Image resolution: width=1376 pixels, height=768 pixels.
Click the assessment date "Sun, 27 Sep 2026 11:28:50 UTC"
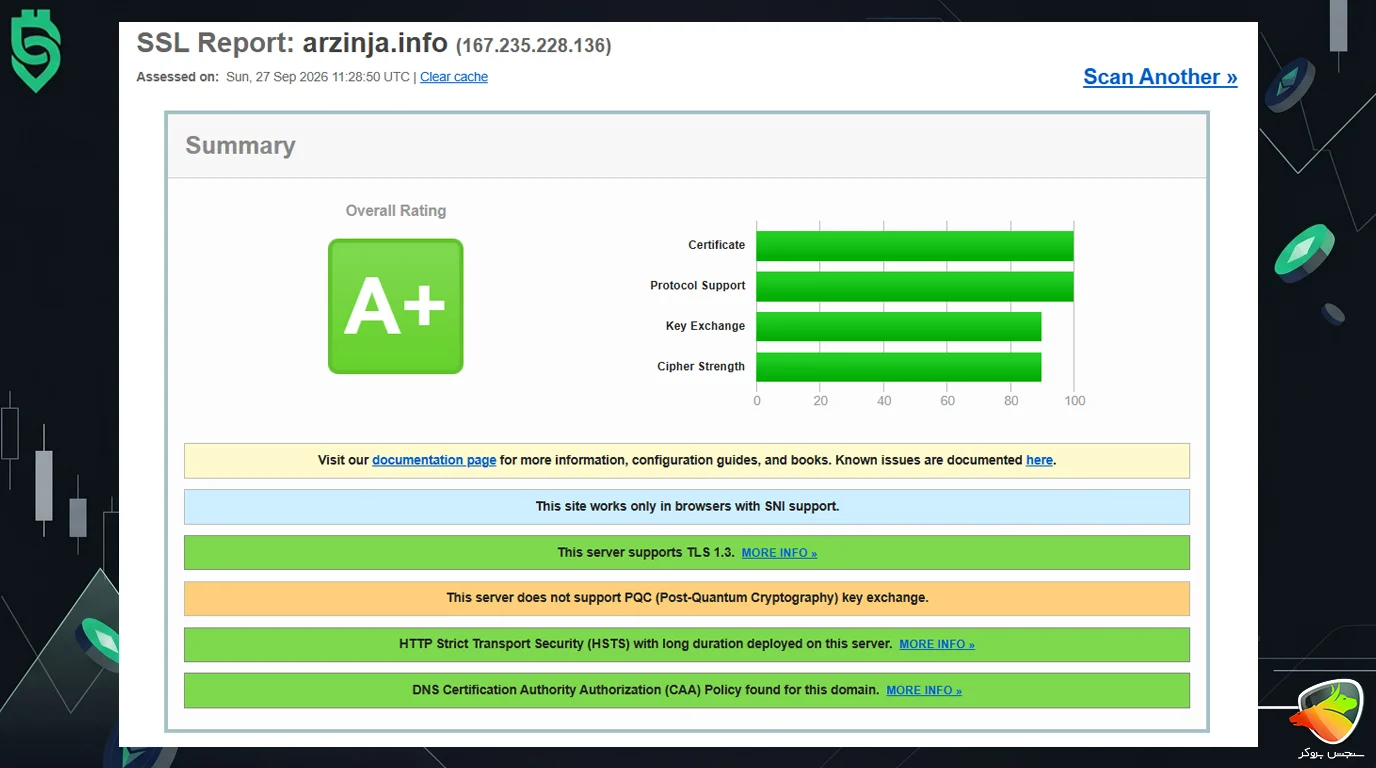pyautogui.click(x=317, y=77)
